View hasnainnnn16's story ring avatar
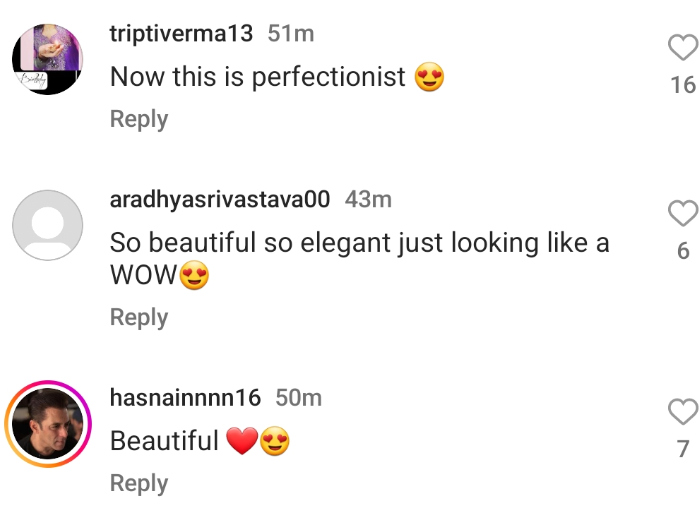700x511 pixels. point(47,424)
